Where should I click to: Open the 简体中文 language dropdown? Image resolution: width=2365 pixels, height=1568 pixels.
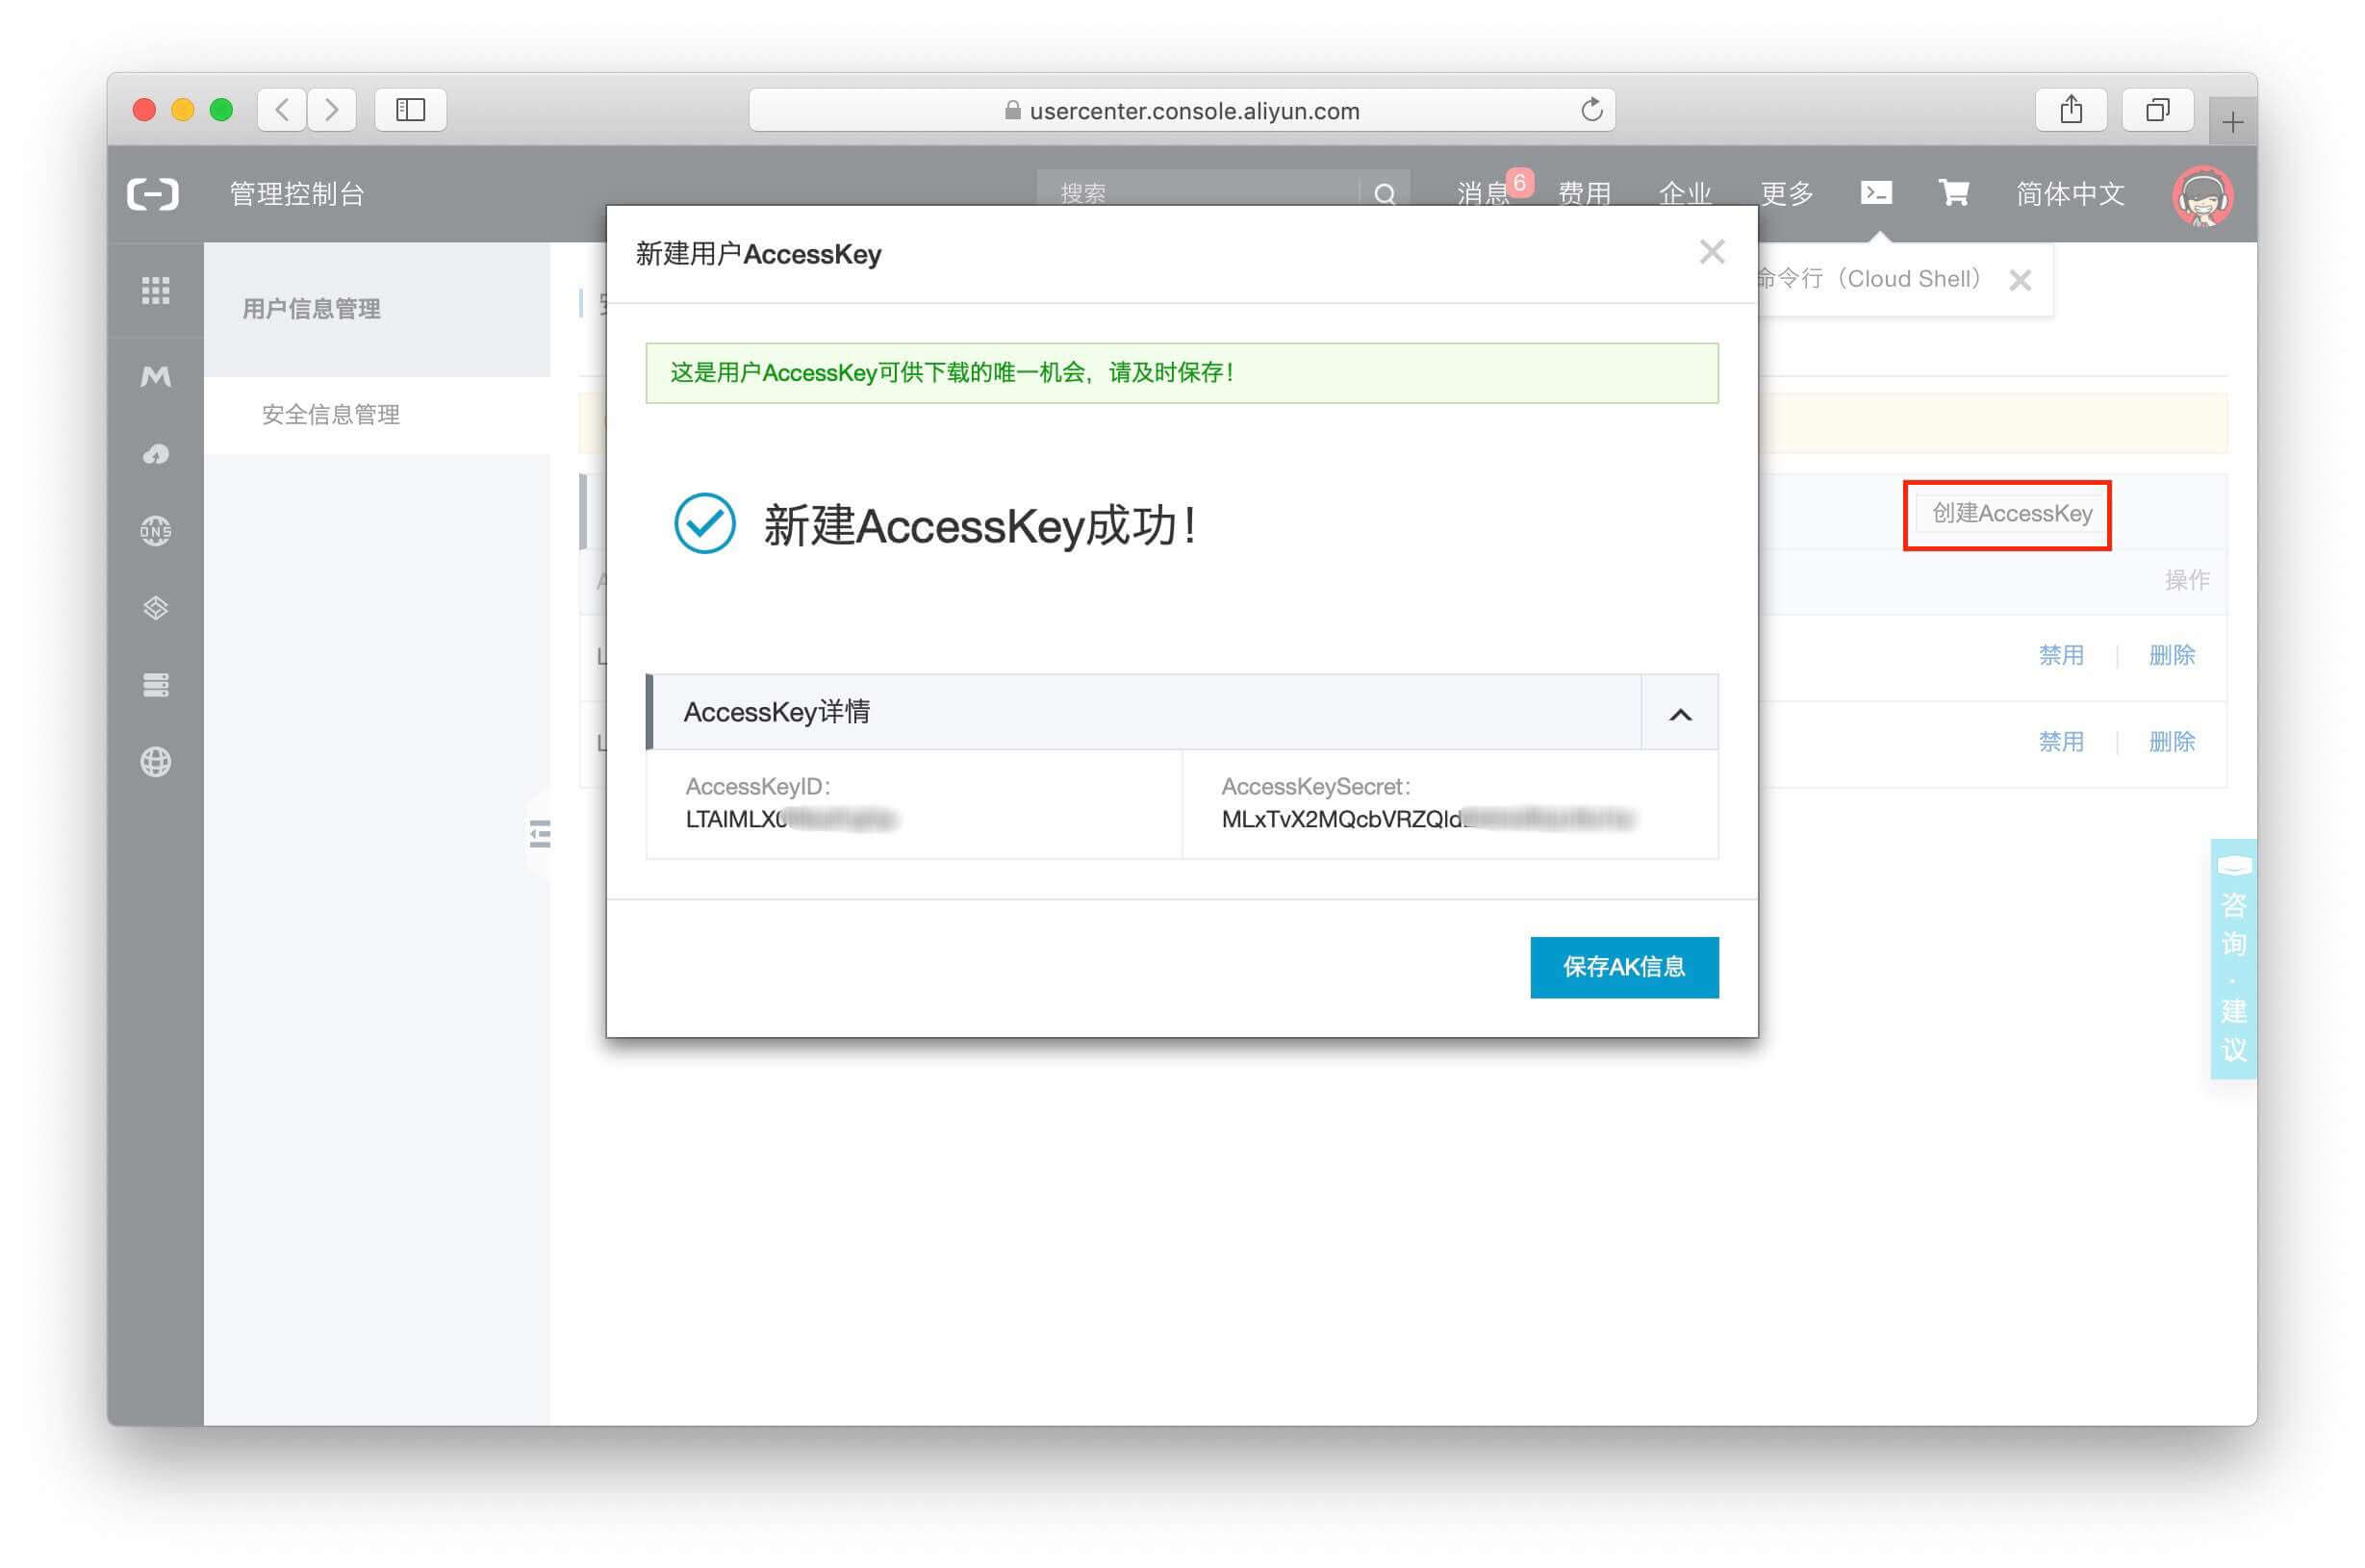(x=2069, y=193)
